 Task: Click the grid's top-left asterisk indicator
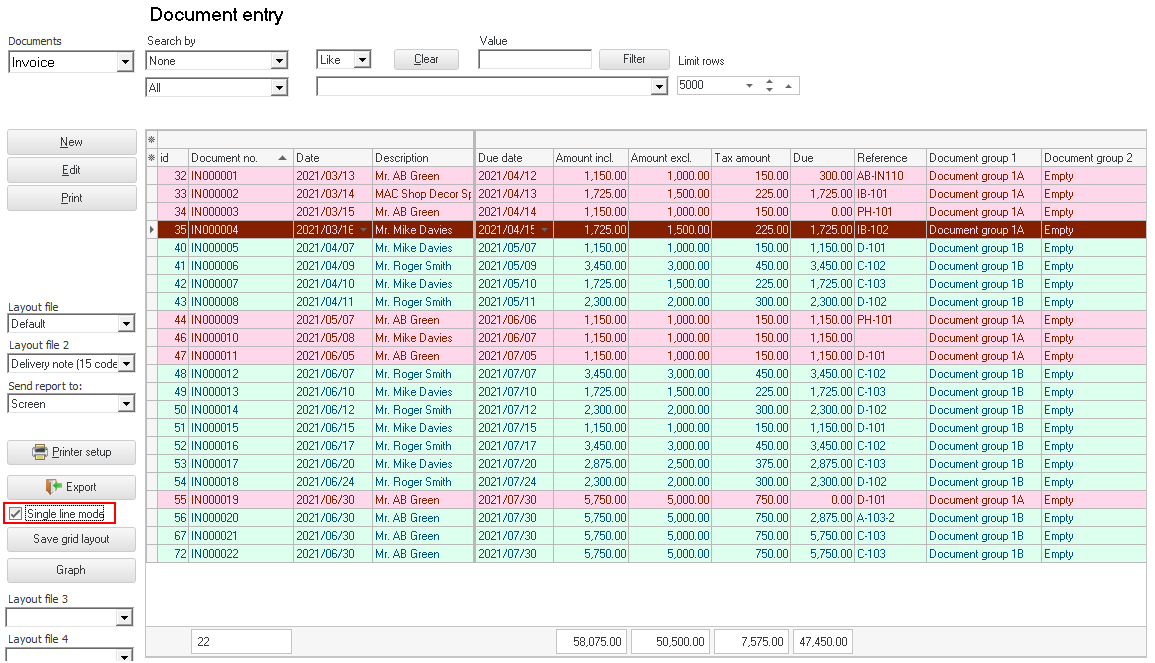pos(152,139)
